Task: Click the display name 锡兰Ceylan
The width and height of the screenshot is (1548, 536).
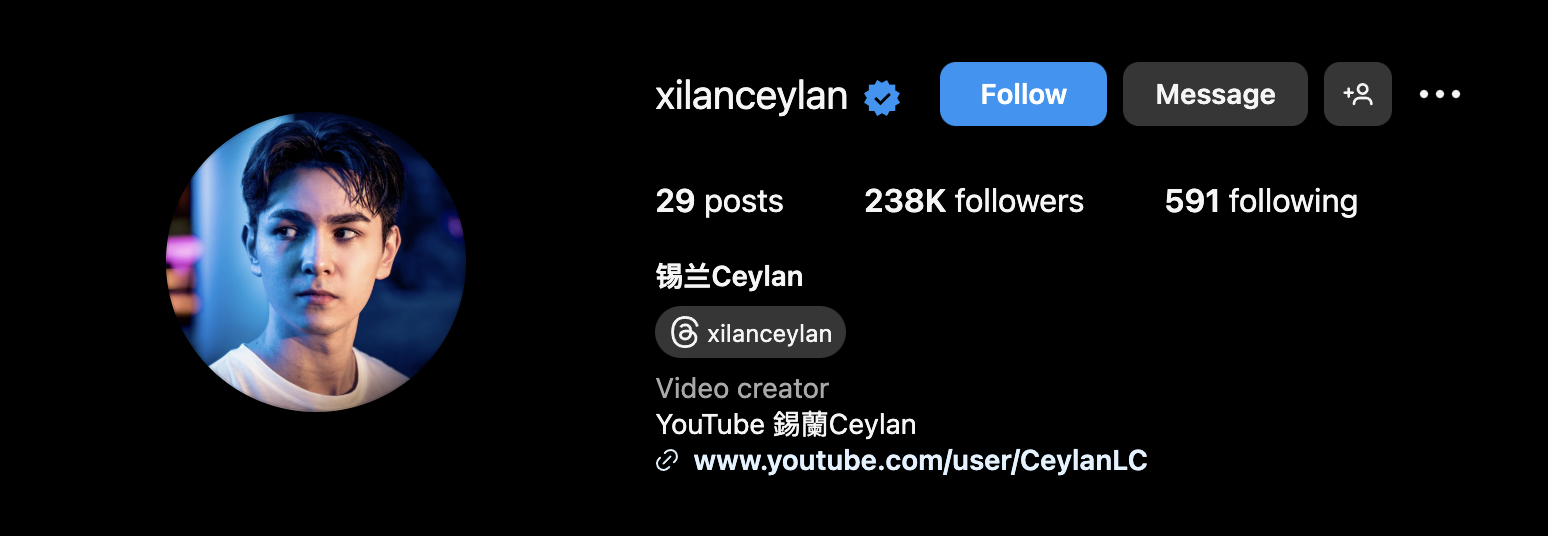Action: coord(729,276)
